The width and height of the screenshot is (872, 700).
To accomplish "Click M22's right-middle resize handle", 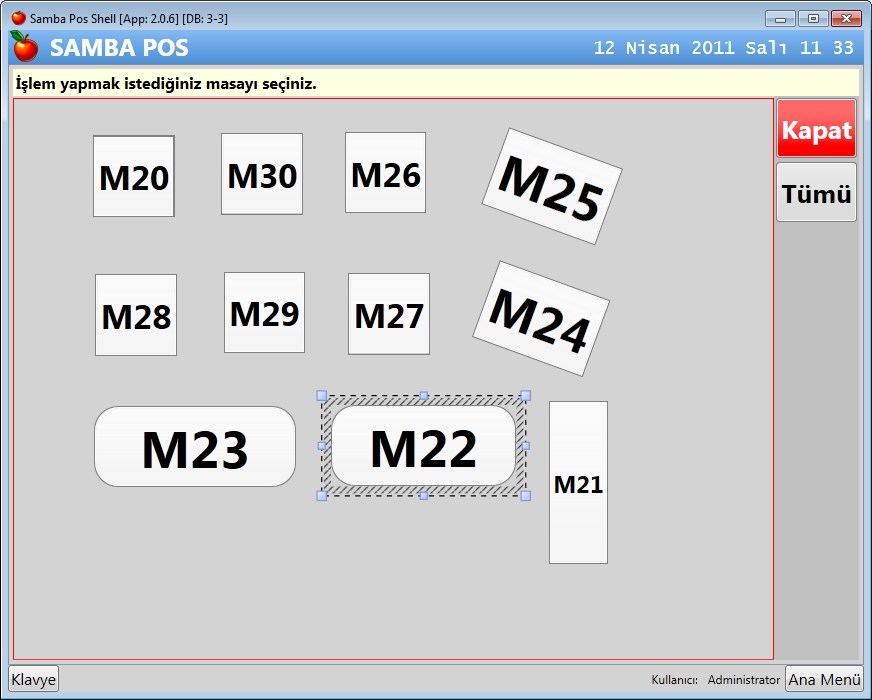I will click(x=526, y=445).
